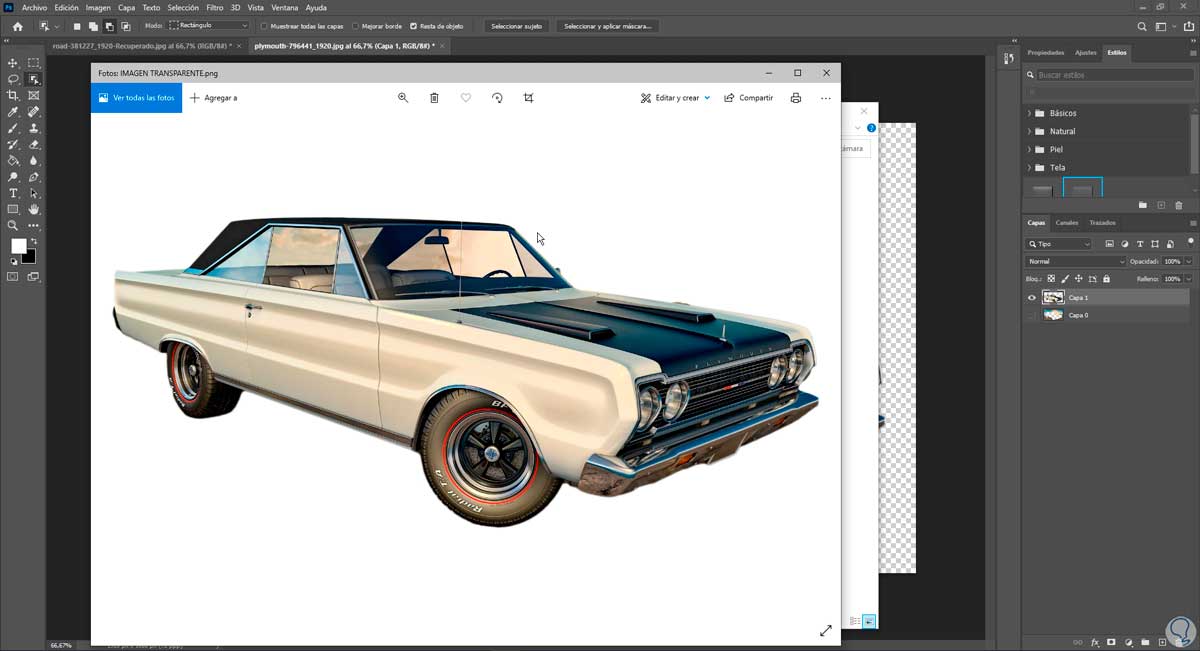Uncheck the 'Resta de objeto' checkbox
The image size is (1200, 651).
point(414,26)
